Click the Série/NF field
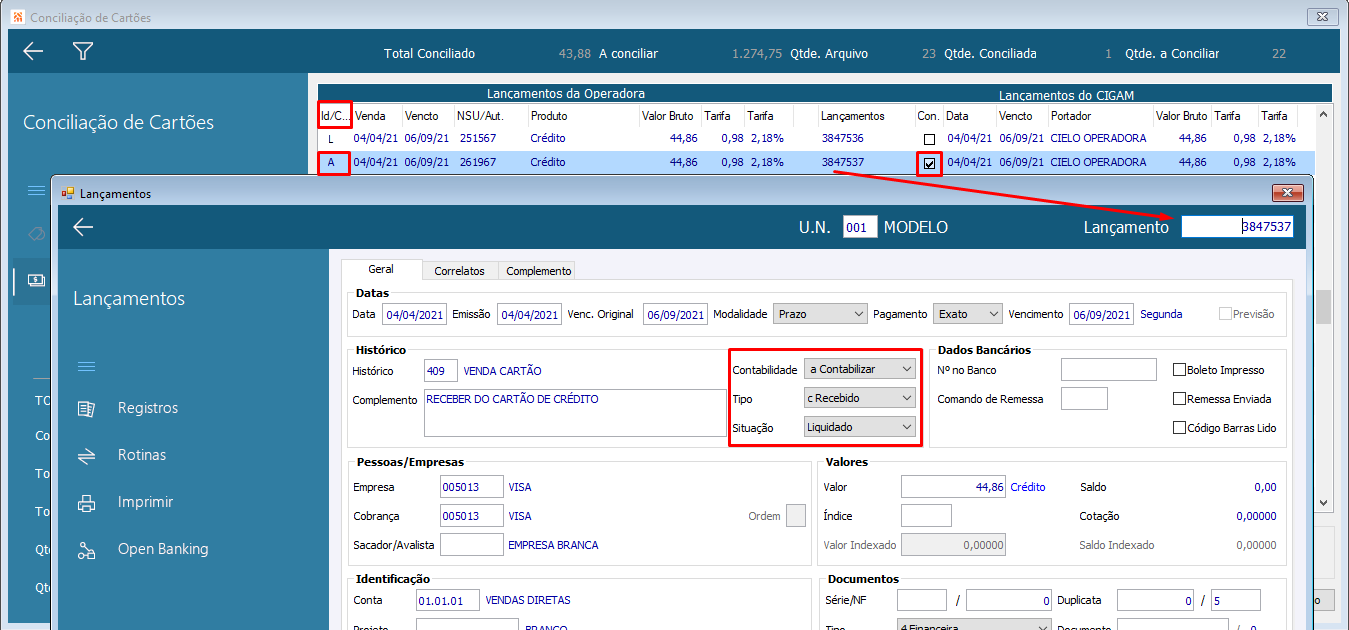 [921, 600]
